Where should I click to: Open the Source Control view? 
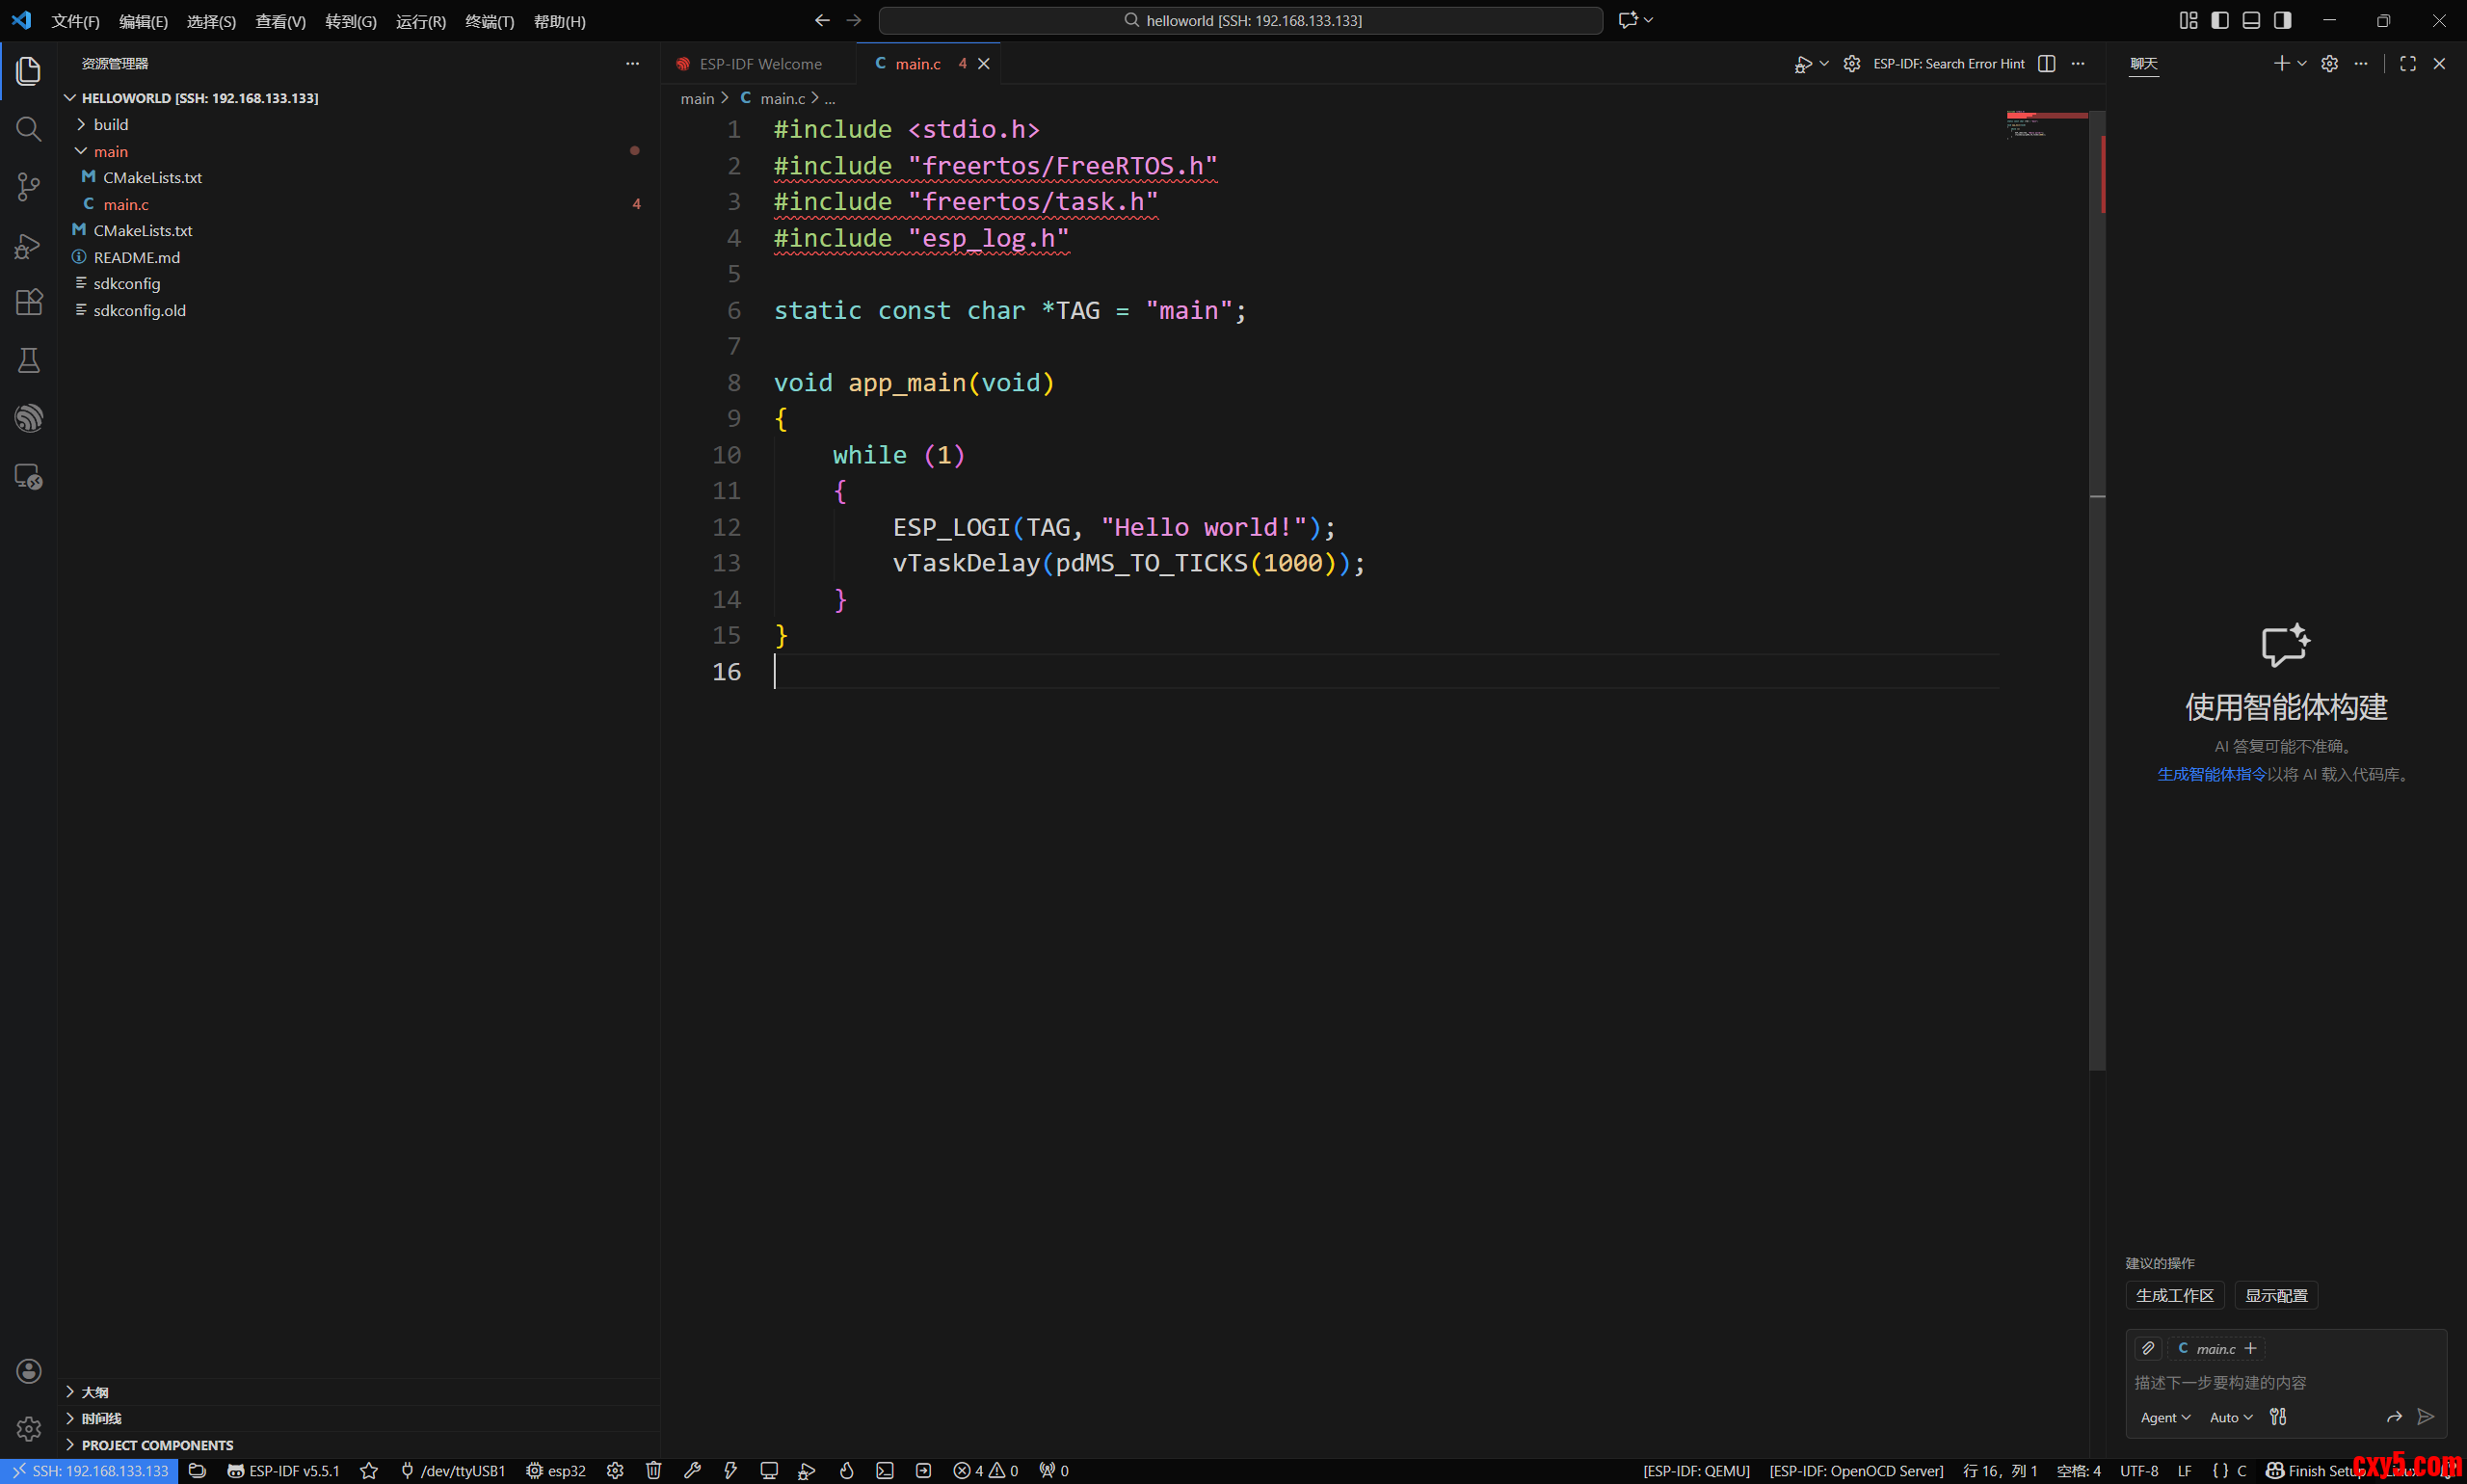click(29, 187)
